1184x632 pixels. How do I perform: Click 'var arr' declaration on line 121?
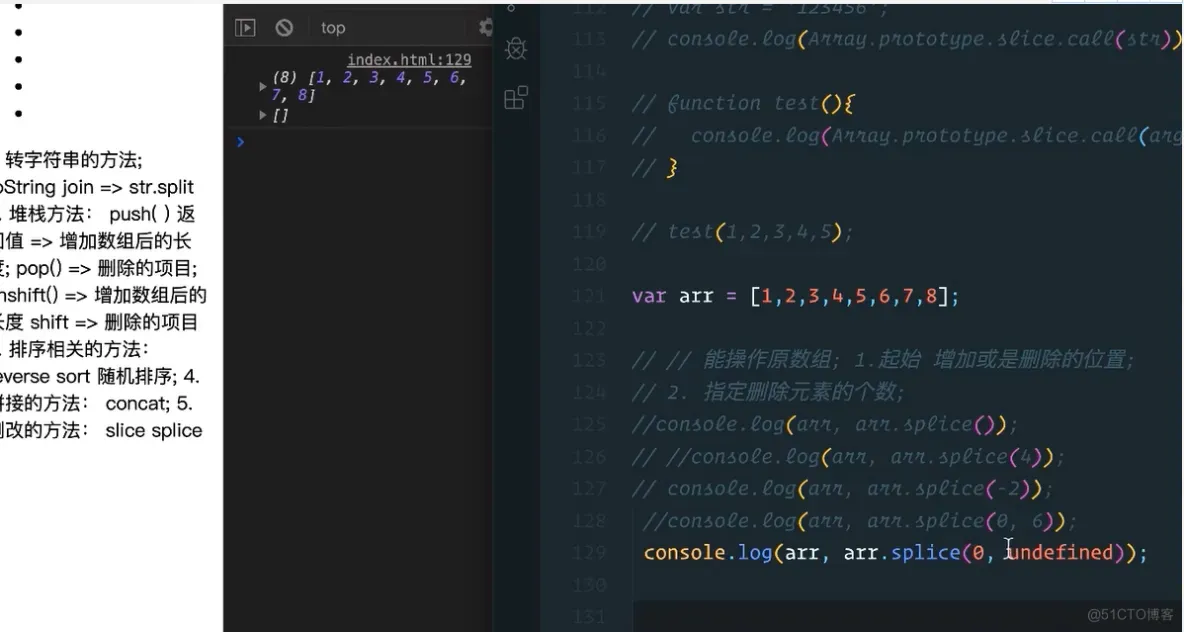click(672, 296)
